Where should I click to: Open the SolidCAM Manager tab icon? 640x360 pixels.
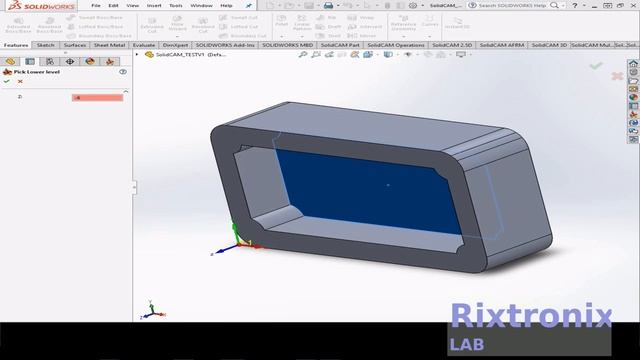109,61
